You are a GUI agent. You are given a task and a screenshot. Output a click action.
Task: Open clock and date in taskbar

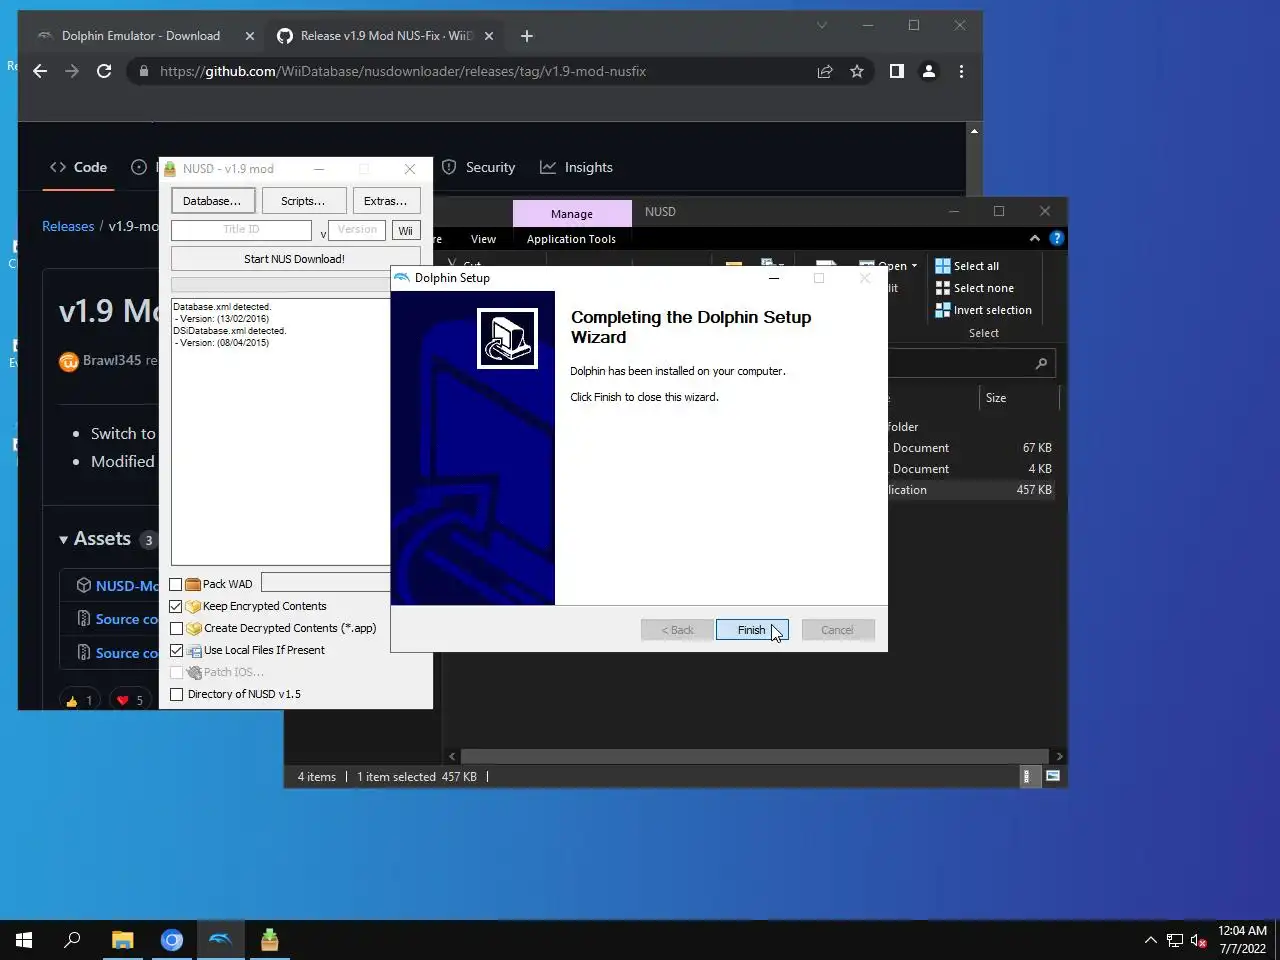1242,940
